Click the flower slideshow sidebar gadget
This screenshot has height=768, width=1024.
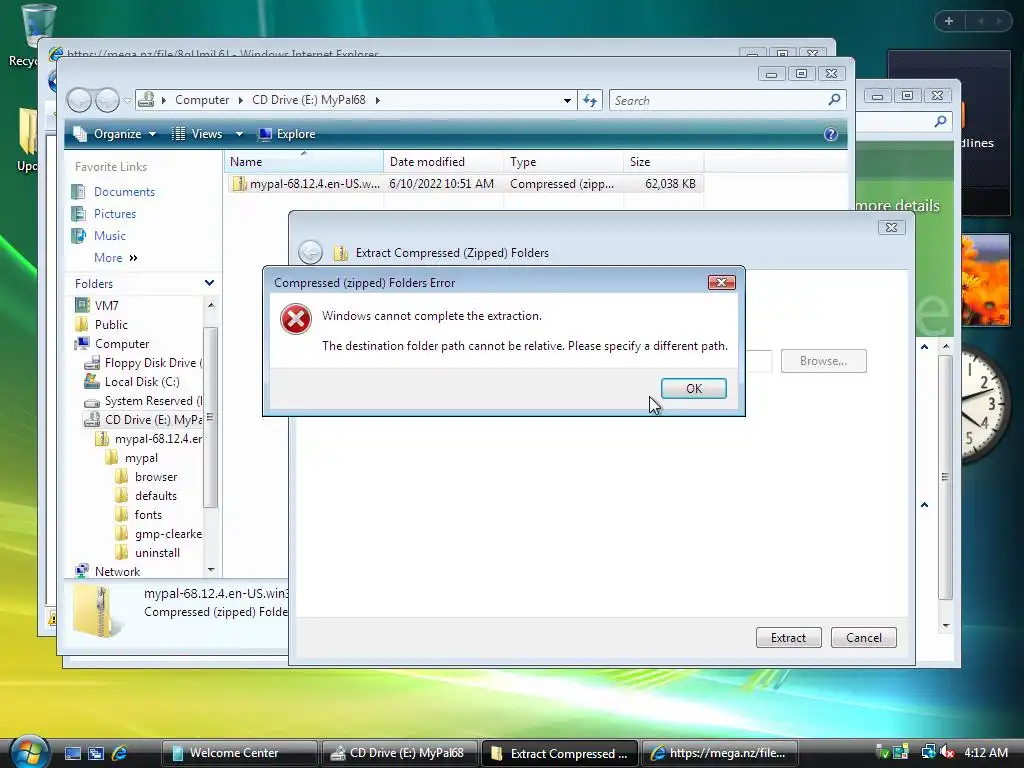(x=985, y=281)
